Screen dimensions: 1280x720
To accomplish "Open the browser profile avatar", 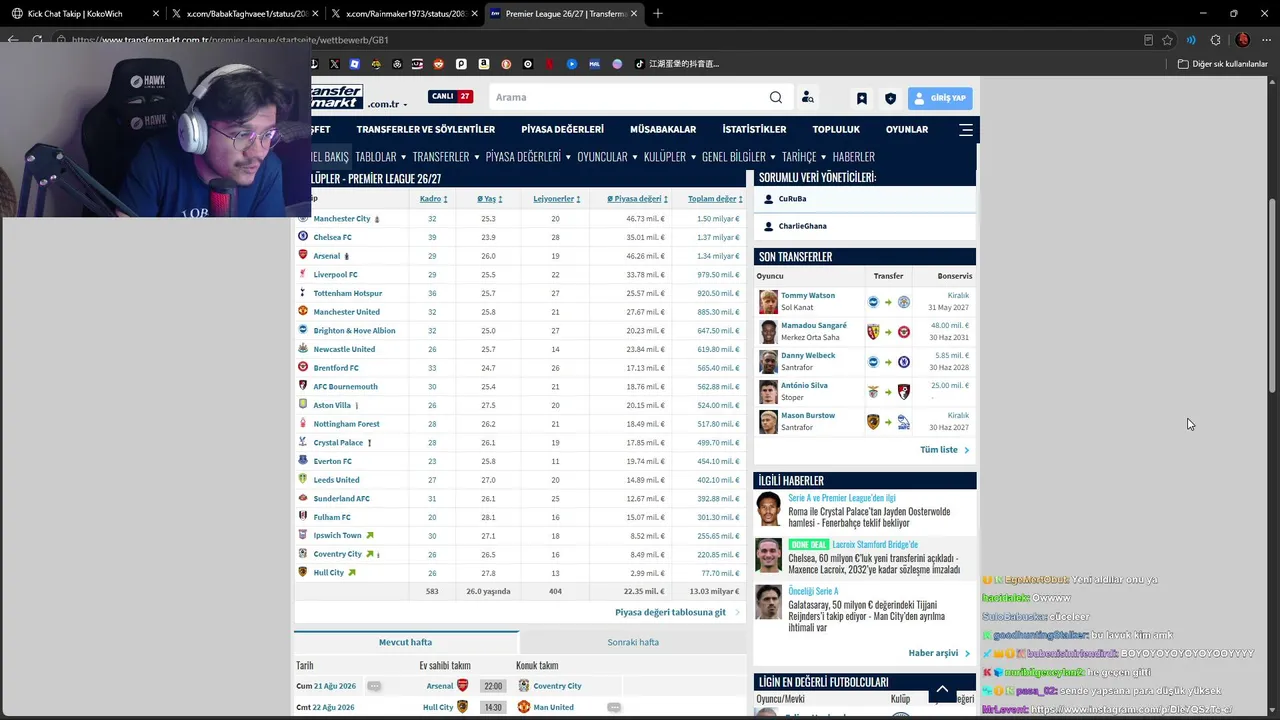I will 1242,40.
